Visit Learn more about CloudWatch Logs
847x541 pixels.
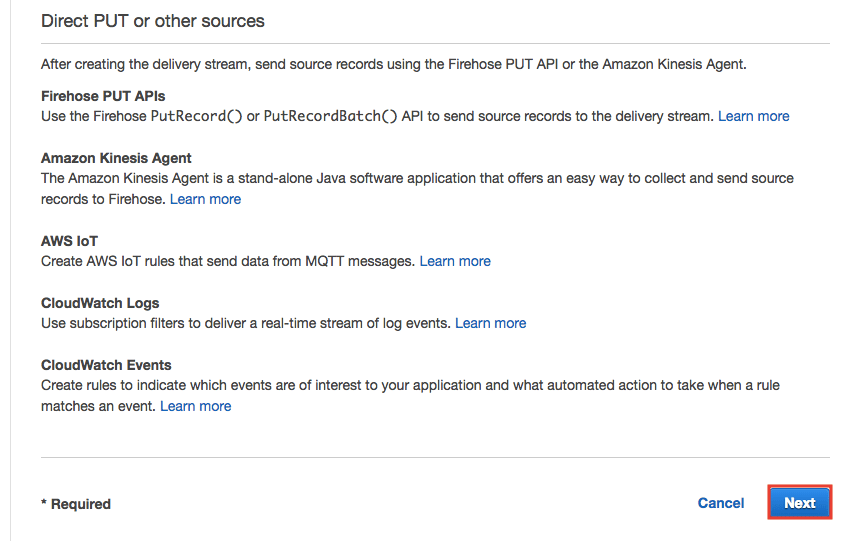[x=490, y=323]
